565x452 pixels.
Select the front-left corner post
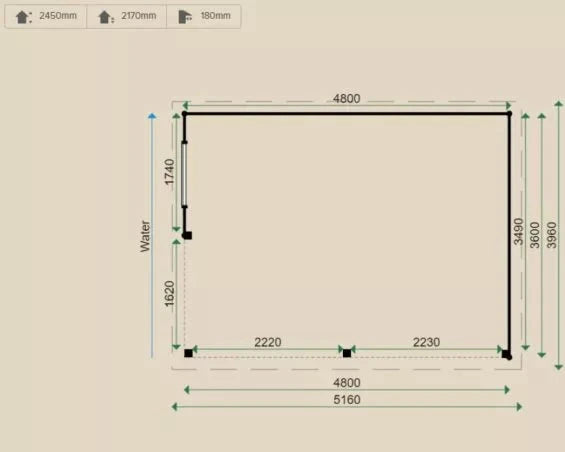coord(188,353)
